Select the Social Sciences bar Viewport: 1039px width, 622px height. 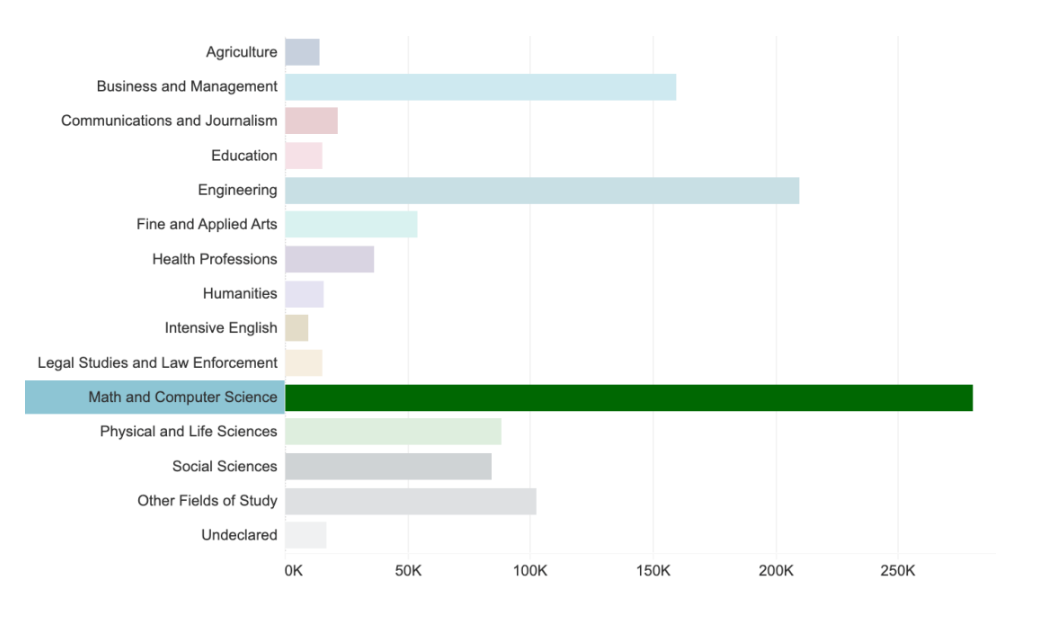click(388, 466)
